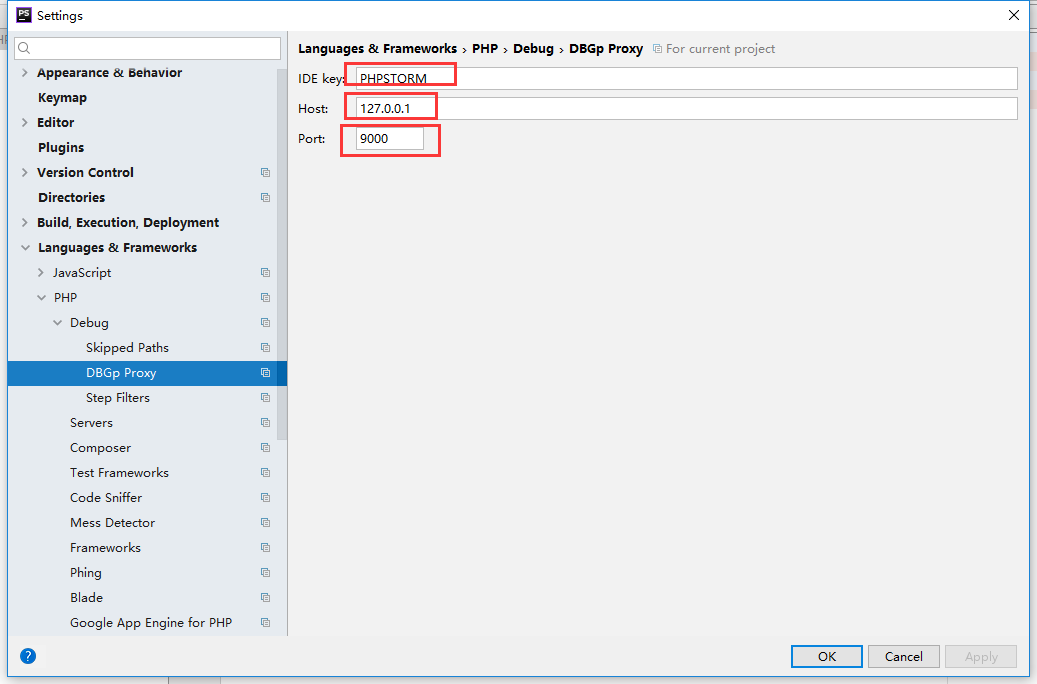Open the Frameworks settings page
Image resolution: width=1037 pixels, height=684 pixels.
point(105,548)
